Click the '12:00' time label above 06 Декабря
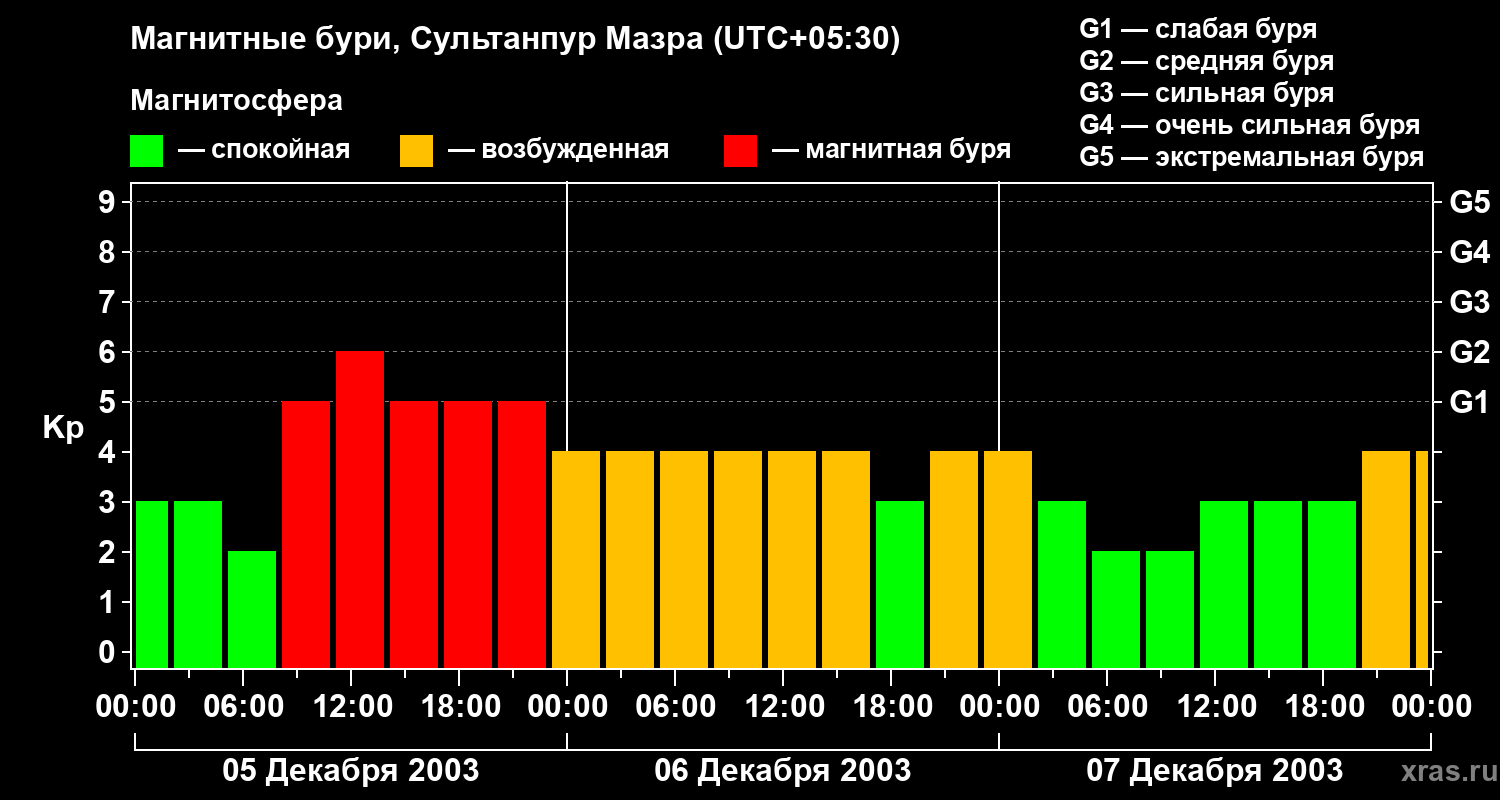The image size is (1500, 800). click(x=783, y=707)
